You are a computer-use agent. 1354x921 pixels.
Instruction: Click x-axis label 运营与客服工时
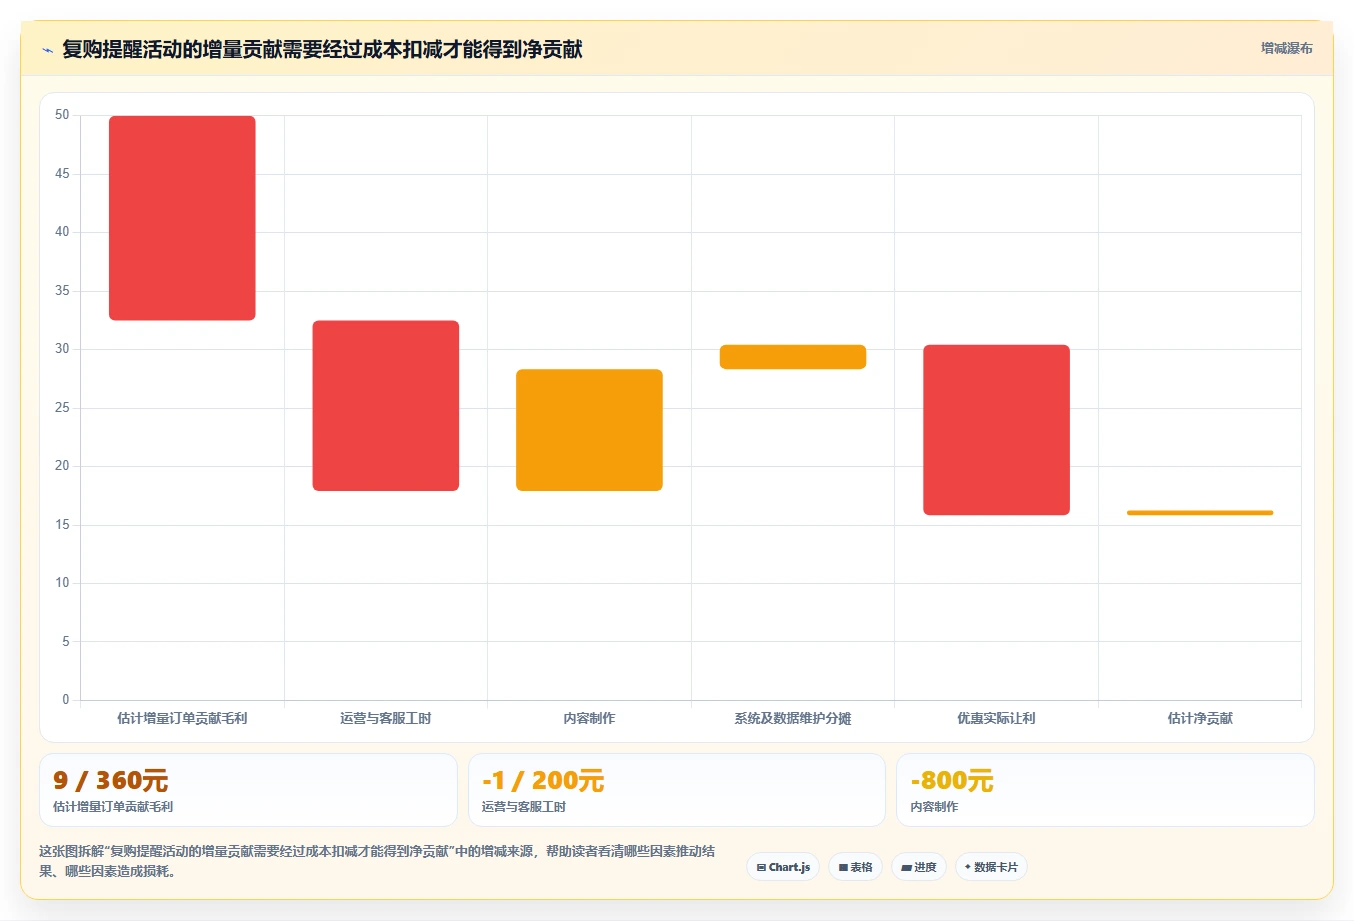(x=386, y=718)
